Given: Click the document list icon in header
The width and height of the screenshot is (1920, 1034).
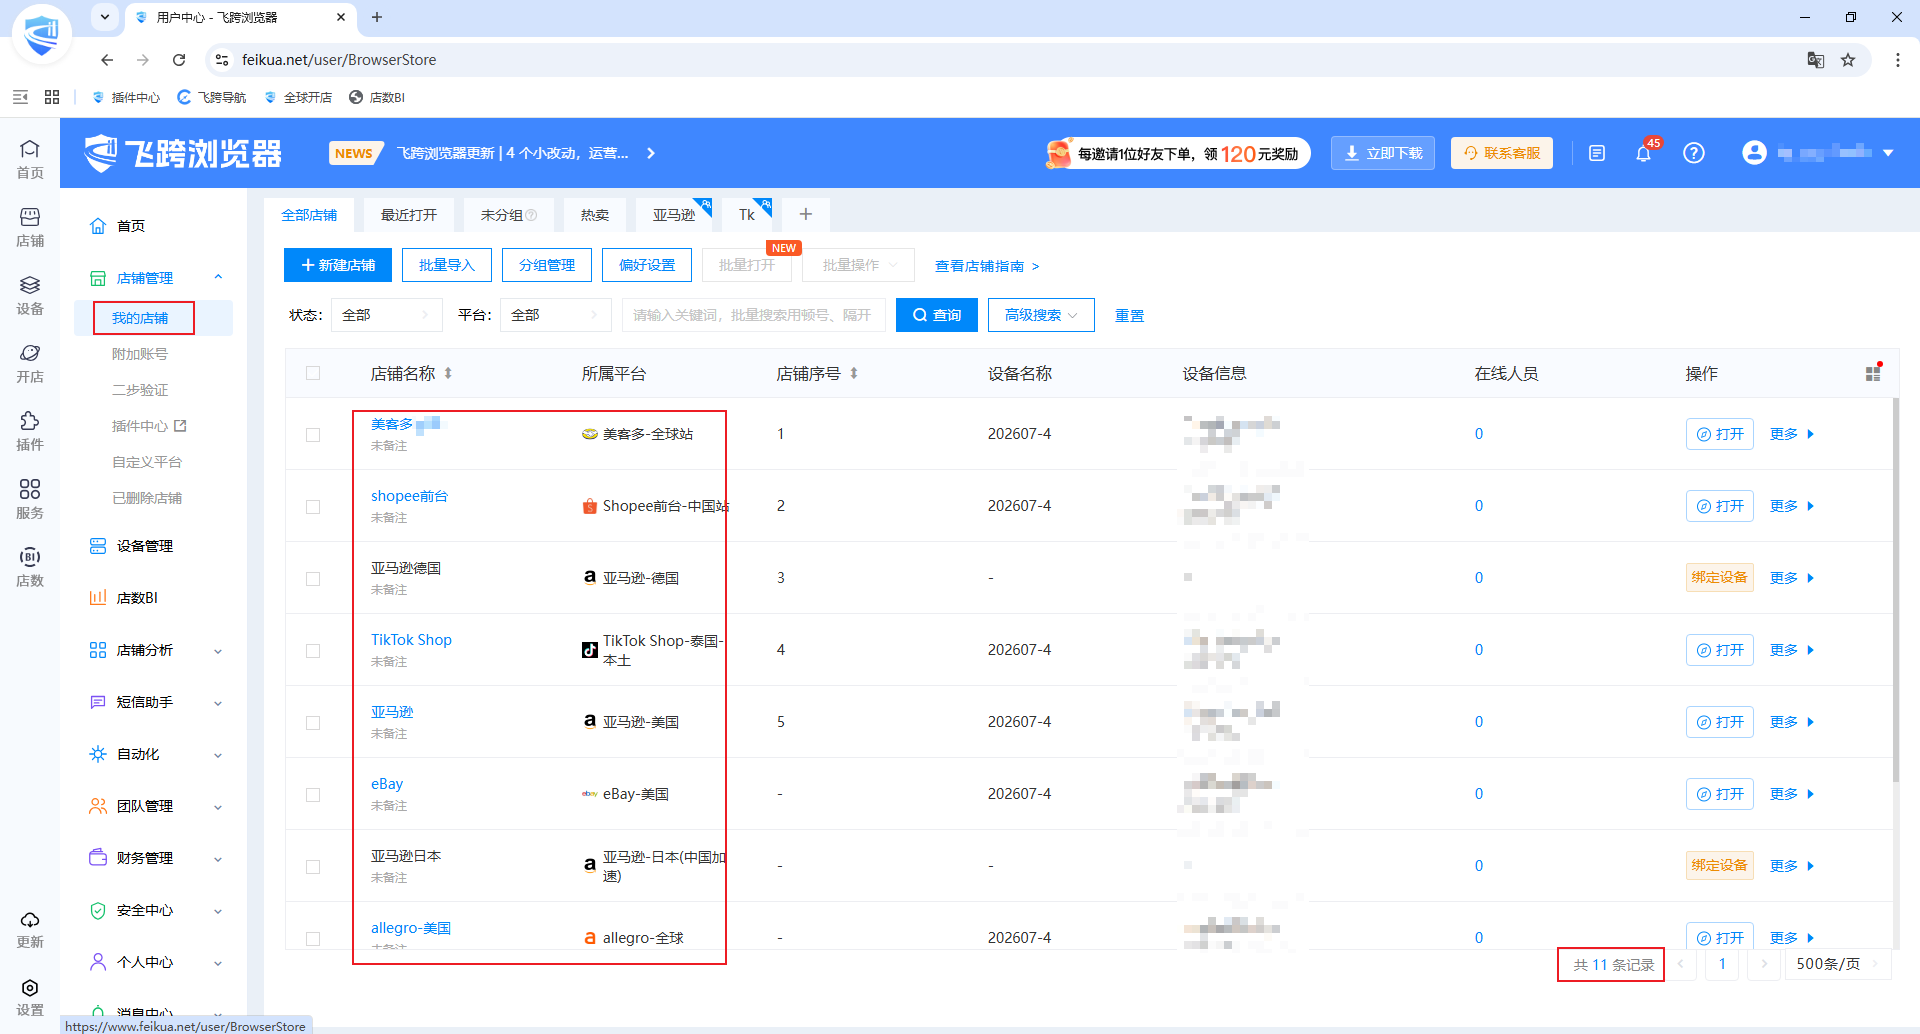Looking at the screenshot, I should (1597, 153).
